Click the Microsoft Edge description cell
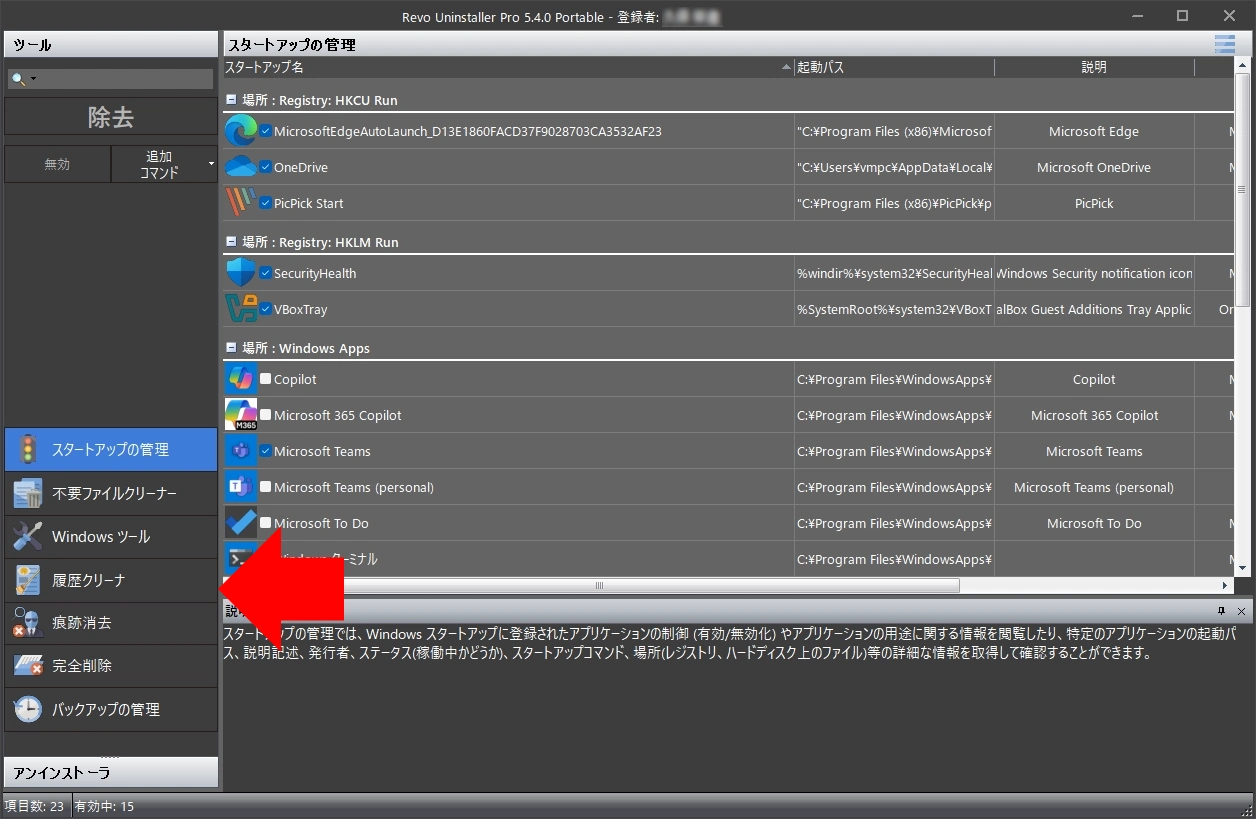This screenshot has height=819, width=1256. pyautogui.click(x=1094, y=131)
